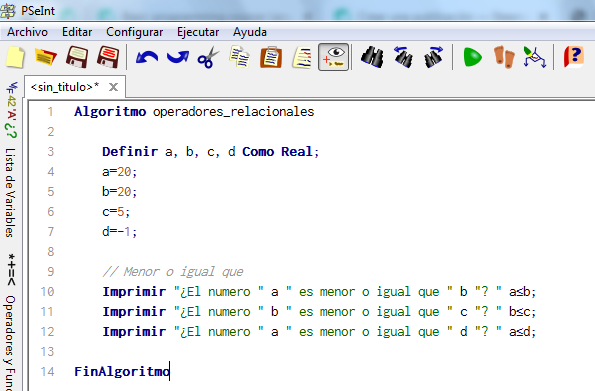Click FinAlgoritmo on line 14
The image size is (595, 391).
(x=122, y=371)
